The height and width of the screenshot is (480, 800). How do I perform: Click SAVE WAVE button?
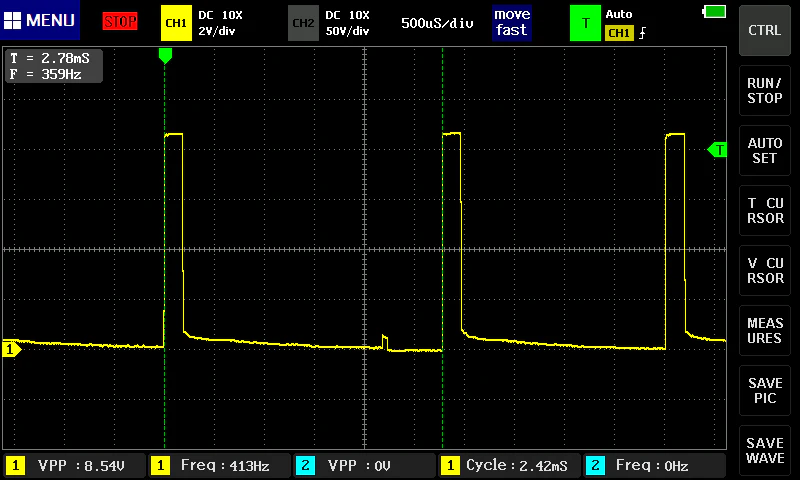click(764, 450)
